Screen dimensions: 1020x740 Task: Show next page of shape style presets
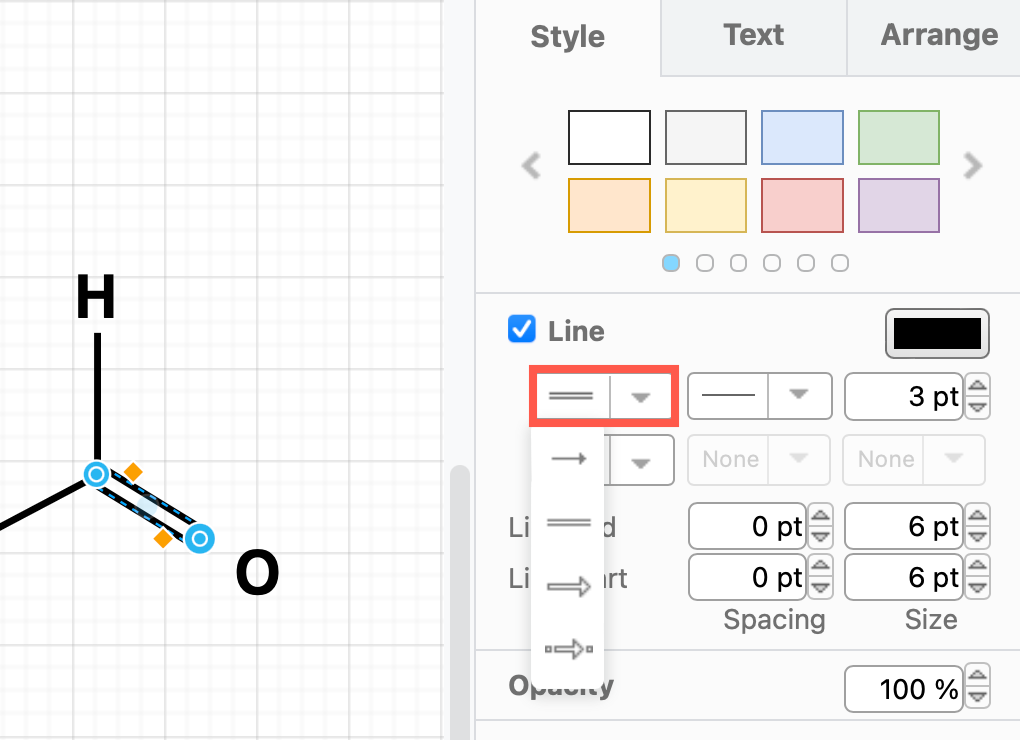(x=971, y=165)
